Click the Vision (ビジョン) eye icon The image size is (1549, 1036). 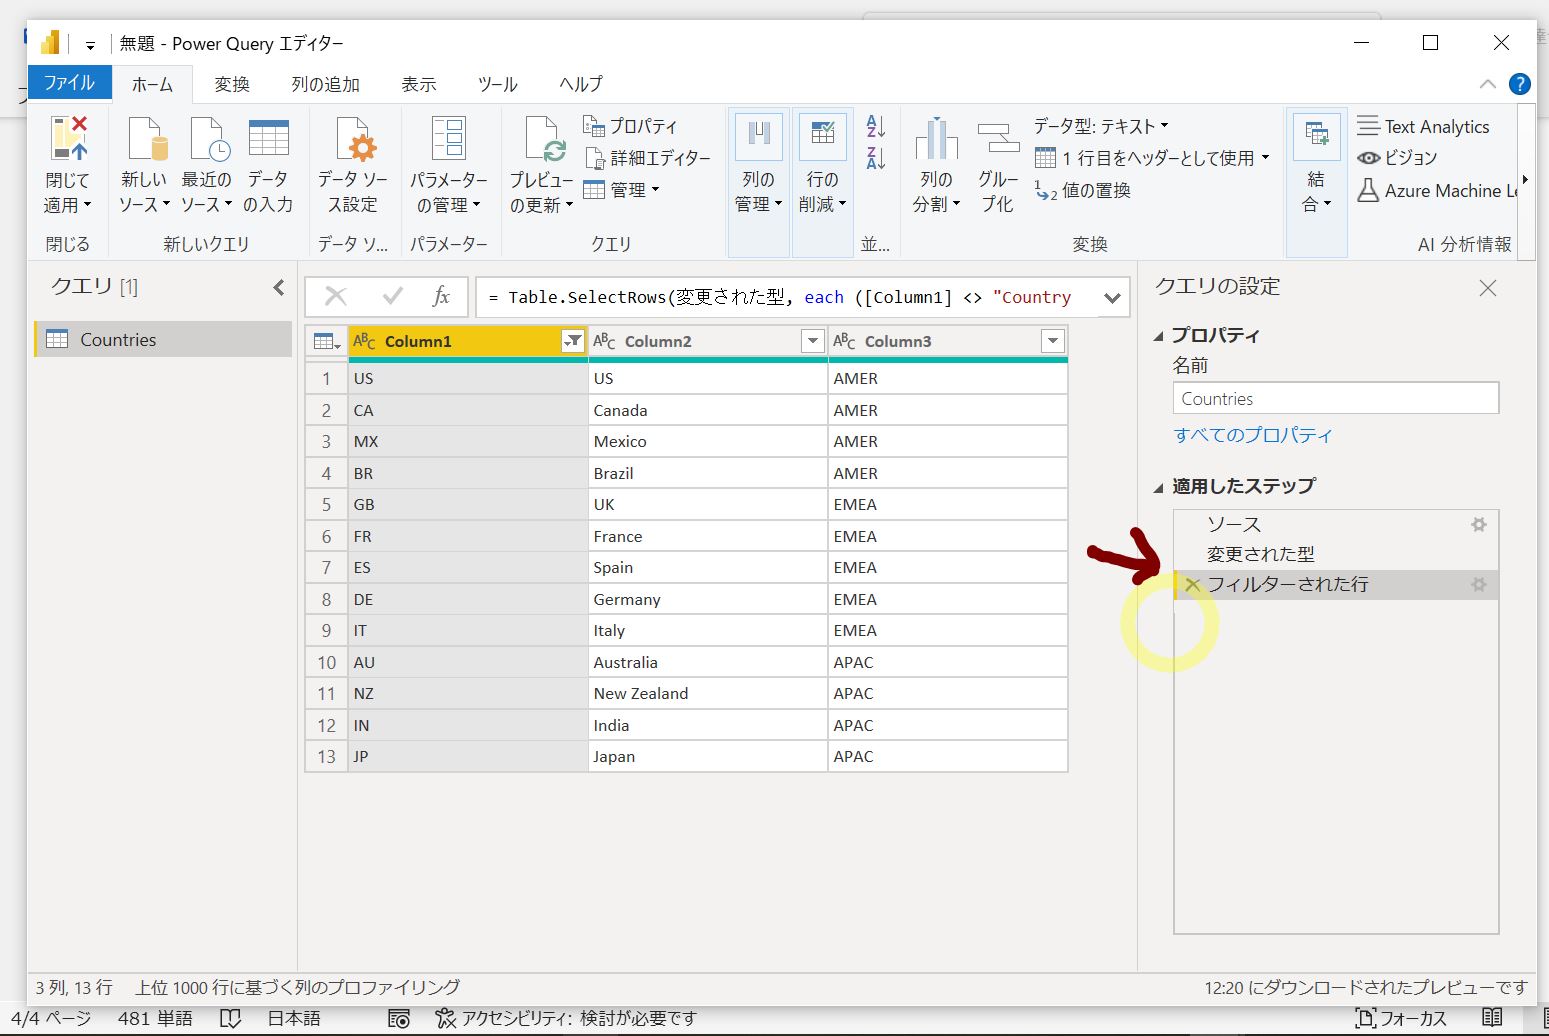[x=1368, y=158]
